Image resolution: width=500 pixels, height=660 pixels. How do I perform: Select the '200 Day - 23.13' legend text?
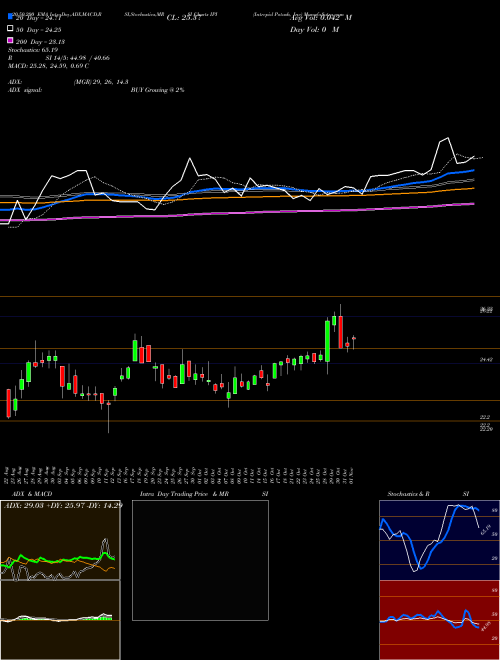click(x=40, y=41)
